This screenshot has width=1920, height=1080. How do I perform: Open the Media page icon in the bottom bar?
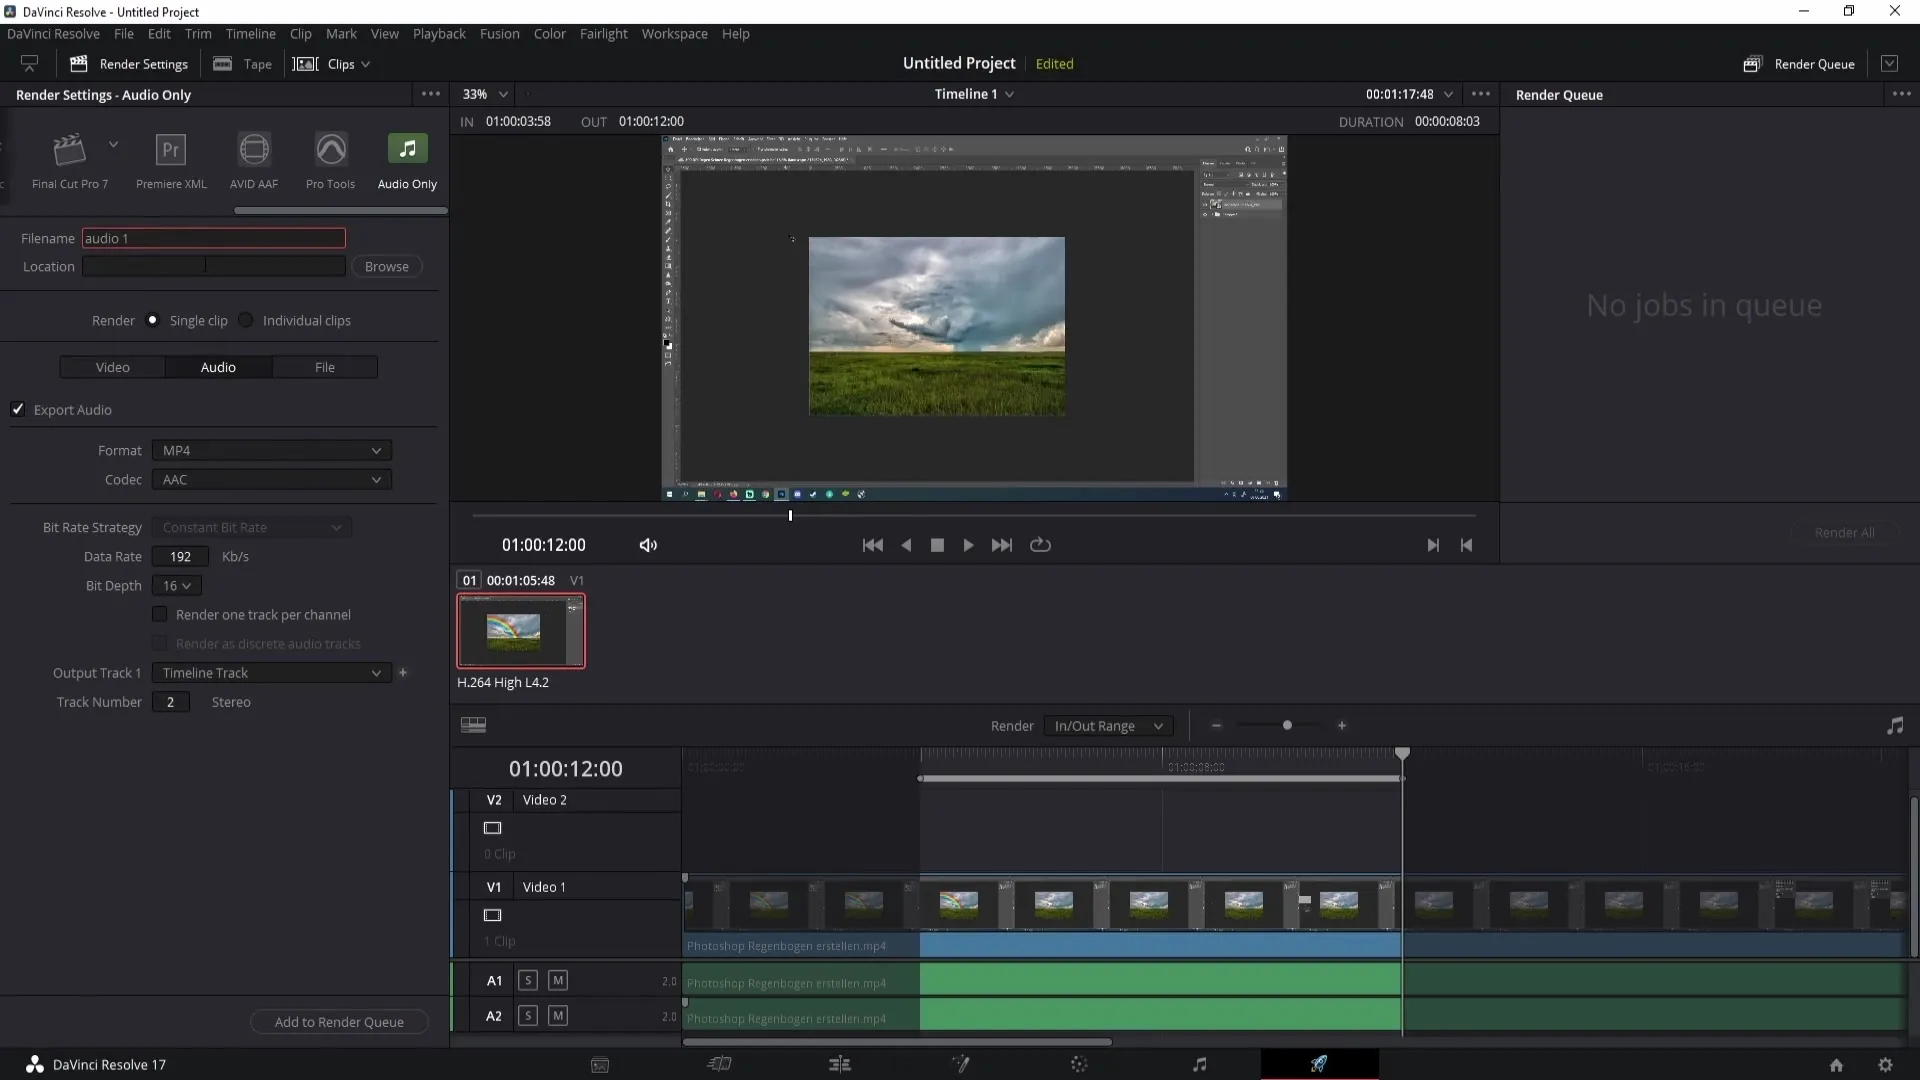click(x=600, y=1065)
